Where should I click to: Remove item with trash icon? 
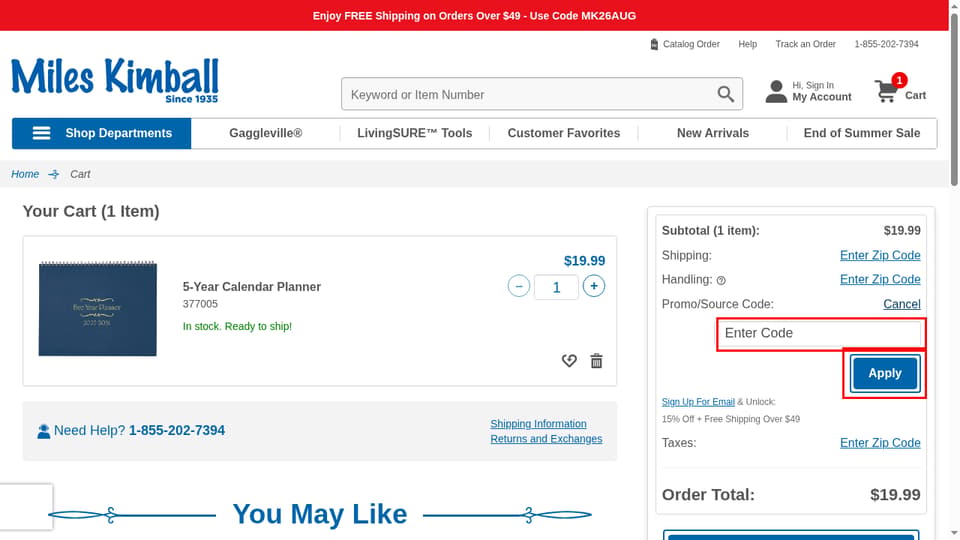[596, 361]
